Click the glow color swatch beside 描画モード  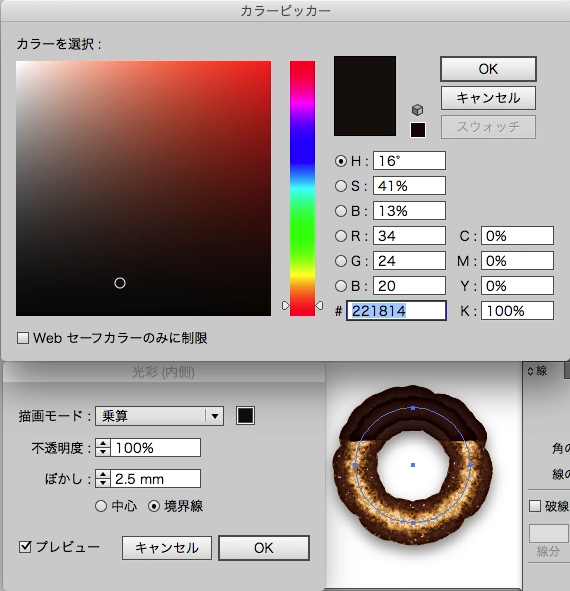coord(245,416)
